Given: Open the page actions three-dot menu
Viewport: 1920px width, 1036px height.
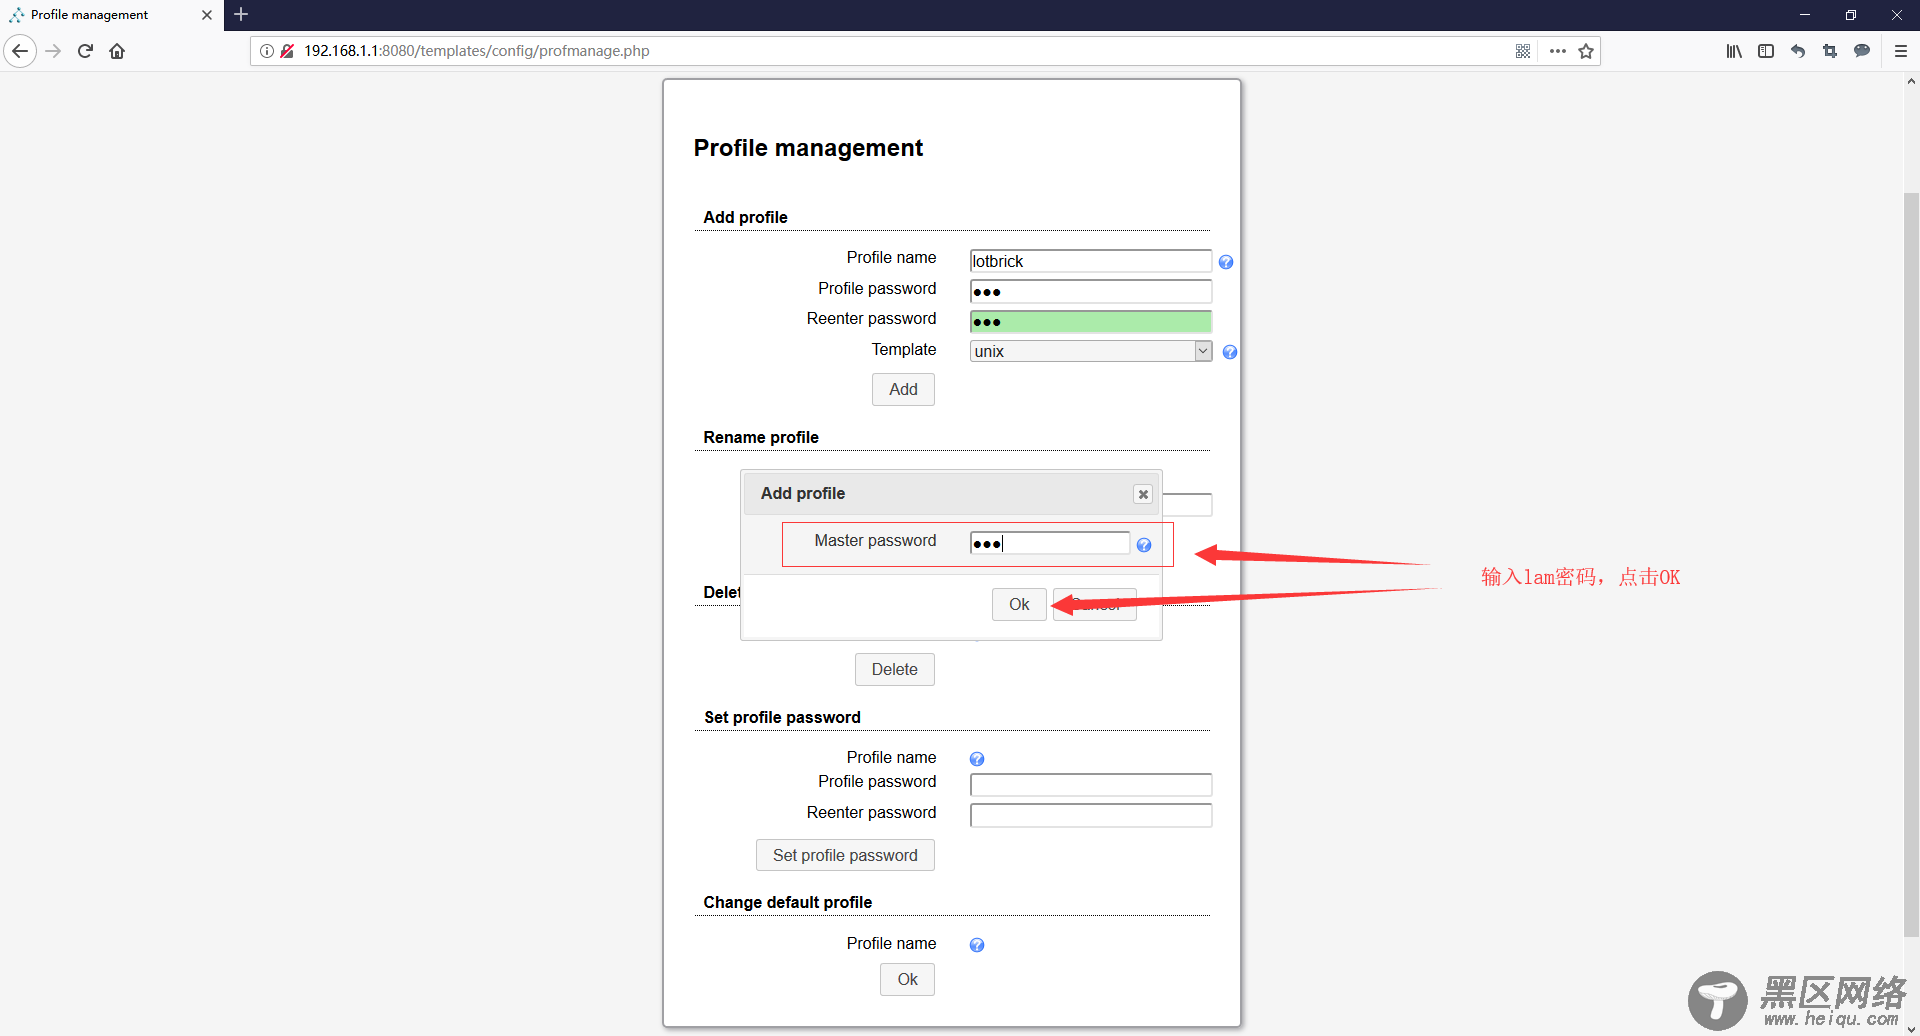Looking at the screenshot, I should coord(1557,51).
